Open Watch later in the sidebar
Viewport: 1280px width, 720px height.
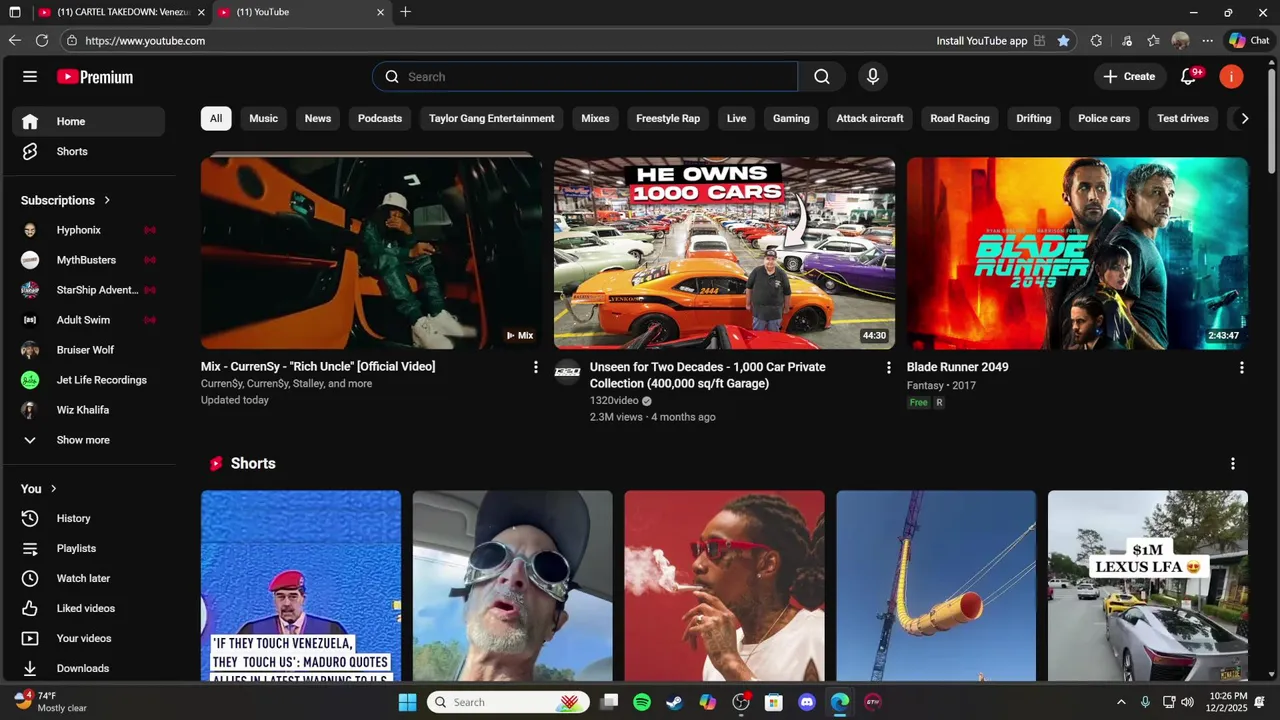click(x=88, y=579)
